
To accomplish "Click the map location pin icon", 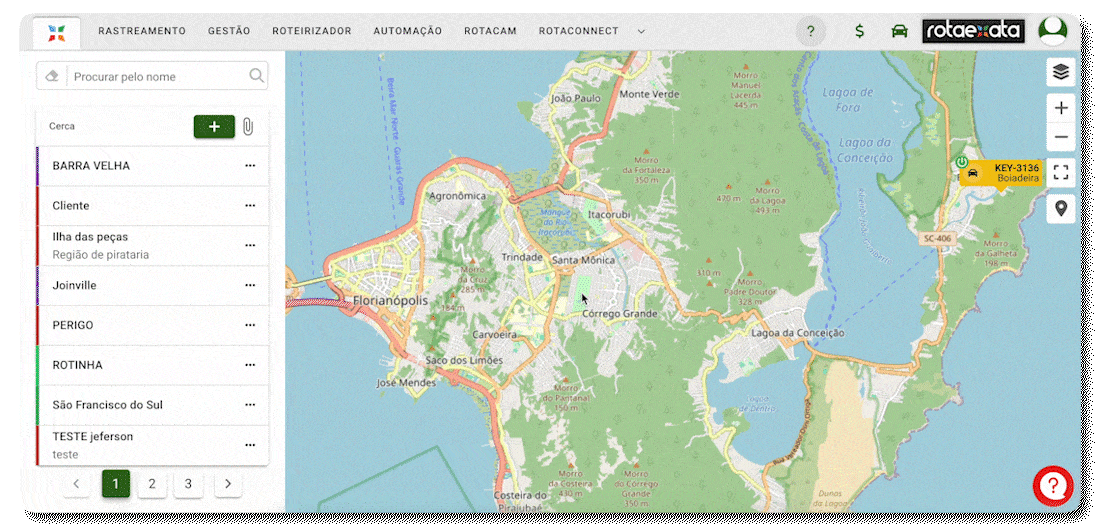I will pos(1061,208).
